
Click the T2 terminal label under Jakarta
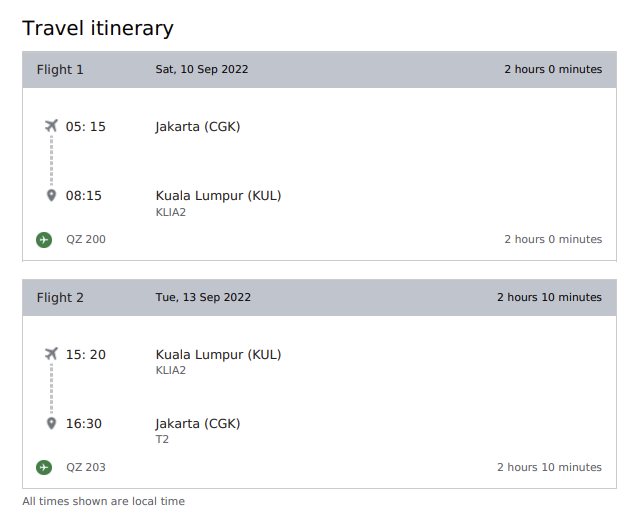(163, 440)
